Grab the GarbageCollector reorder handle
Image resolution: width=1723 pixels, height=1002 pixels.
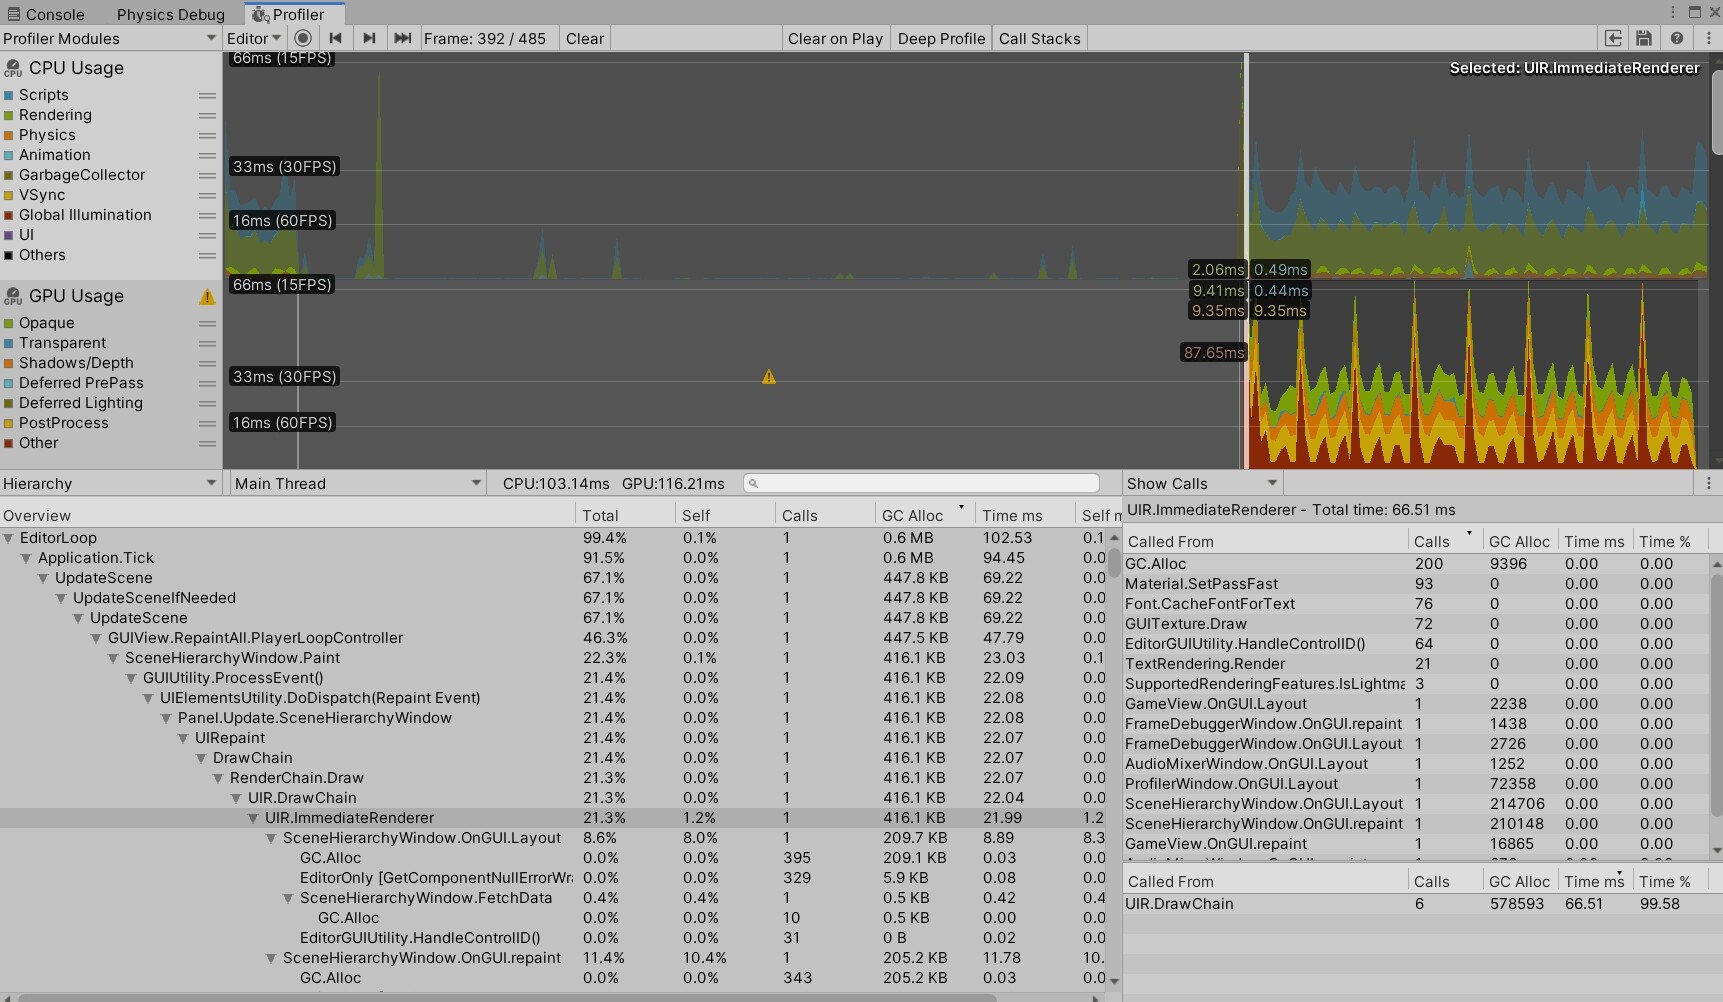[207, 176]
